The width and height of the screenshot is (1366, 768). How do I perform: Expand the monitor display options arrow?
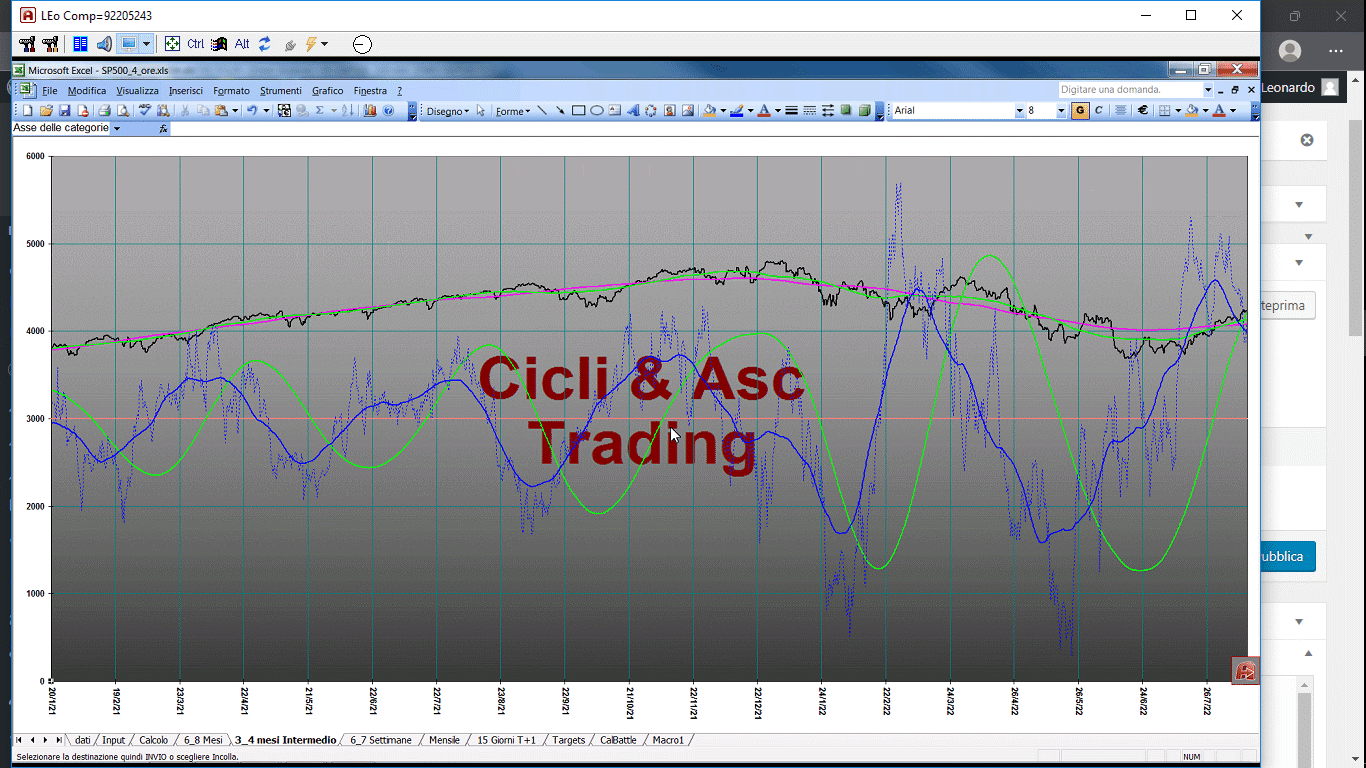tap(147, 44)
